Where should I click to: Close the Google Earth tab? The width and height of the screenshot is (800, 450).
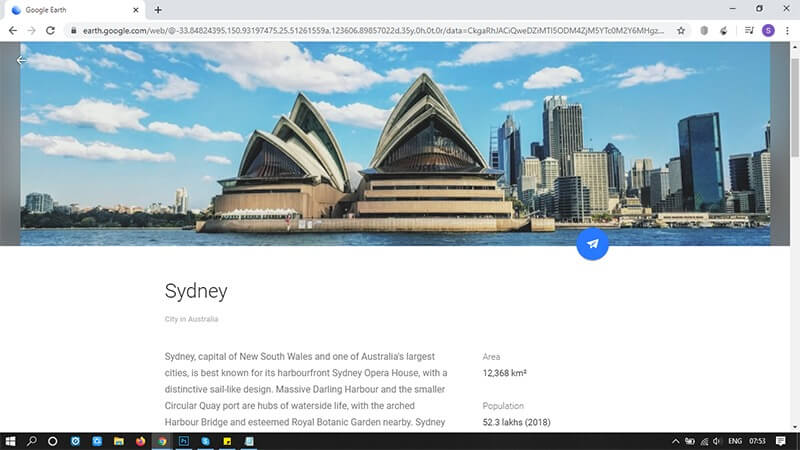pyautogui.click(x=136, y=10)
